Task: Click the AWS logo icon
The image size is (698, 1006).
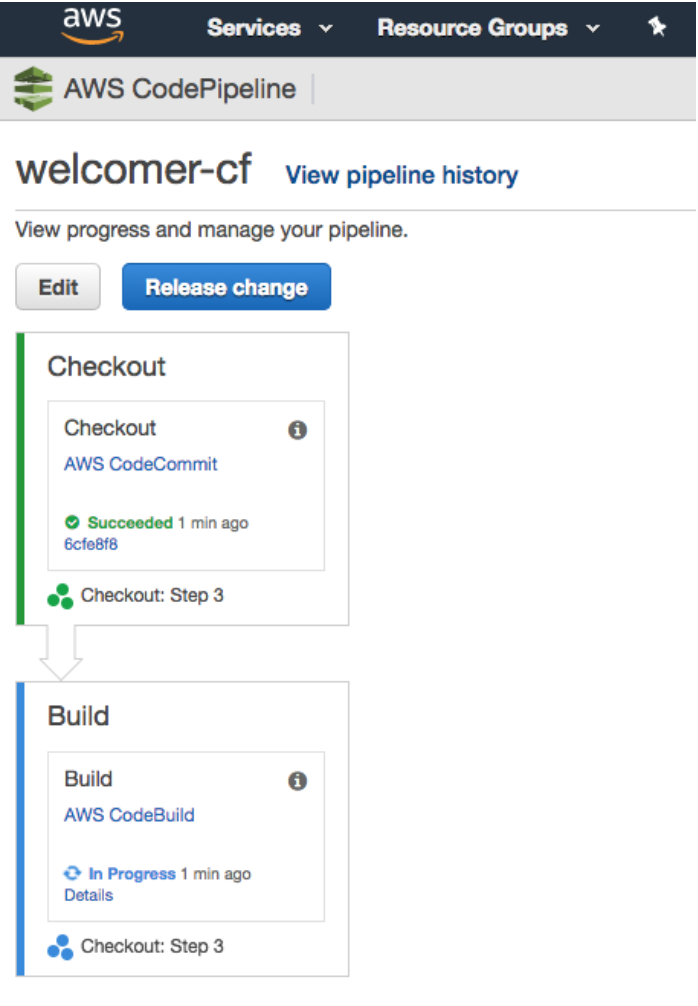Action: 92,26
